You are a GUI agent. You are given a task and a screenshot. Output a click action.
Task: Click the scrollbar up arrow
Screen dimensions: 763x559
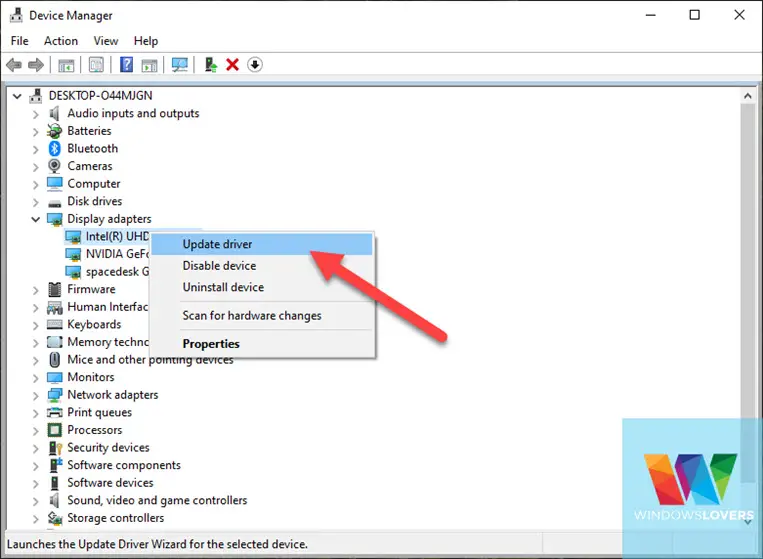pos(748,96)
